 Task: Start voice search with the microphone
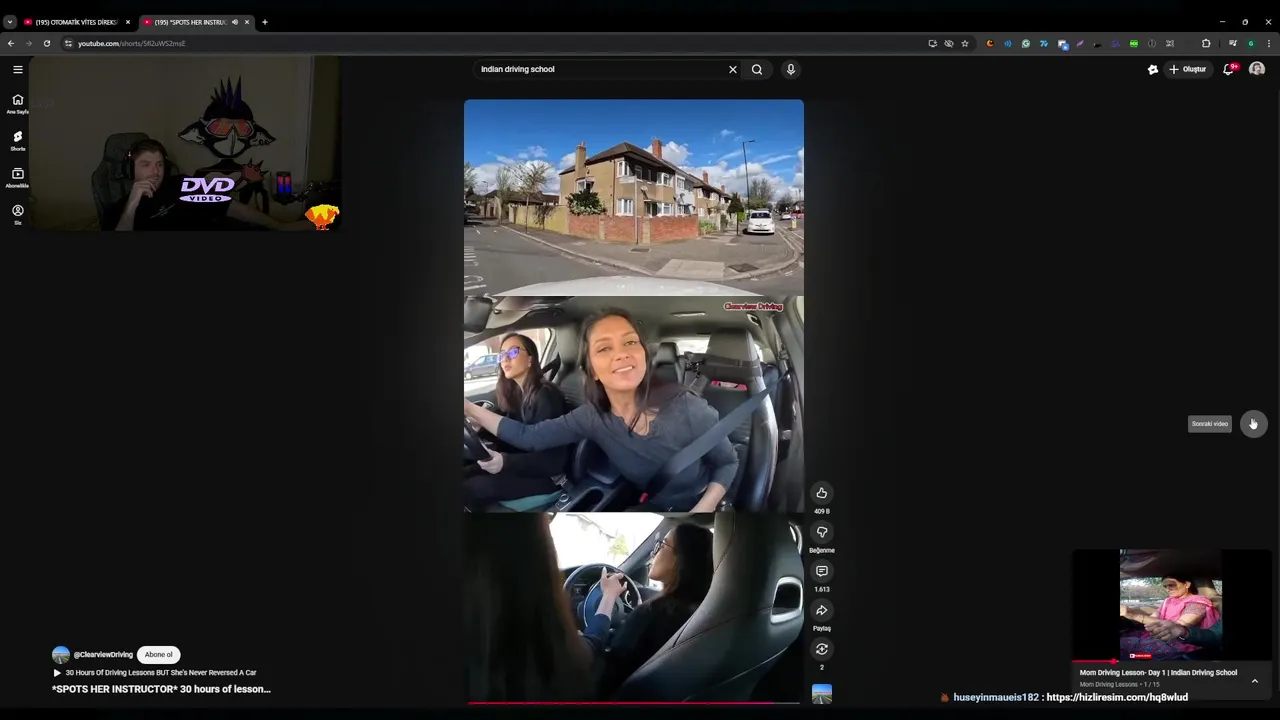coord(790,69)
